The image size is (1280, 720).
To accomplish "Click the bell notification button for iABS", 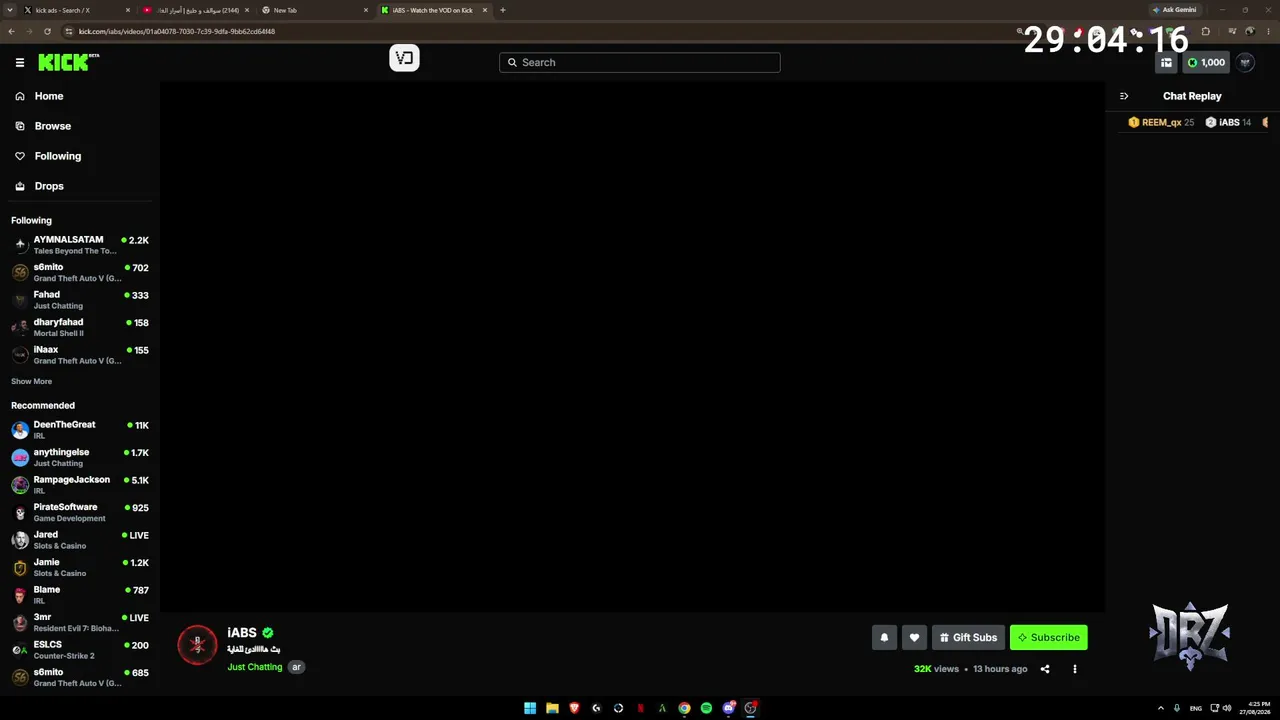I will pyautogui.click(x=884, y=637).
